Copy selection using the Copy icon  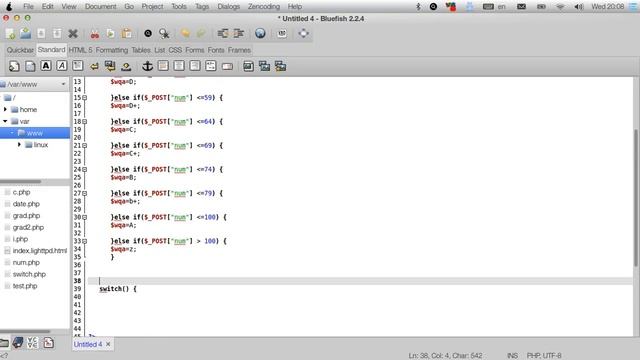tap(110, 33)
